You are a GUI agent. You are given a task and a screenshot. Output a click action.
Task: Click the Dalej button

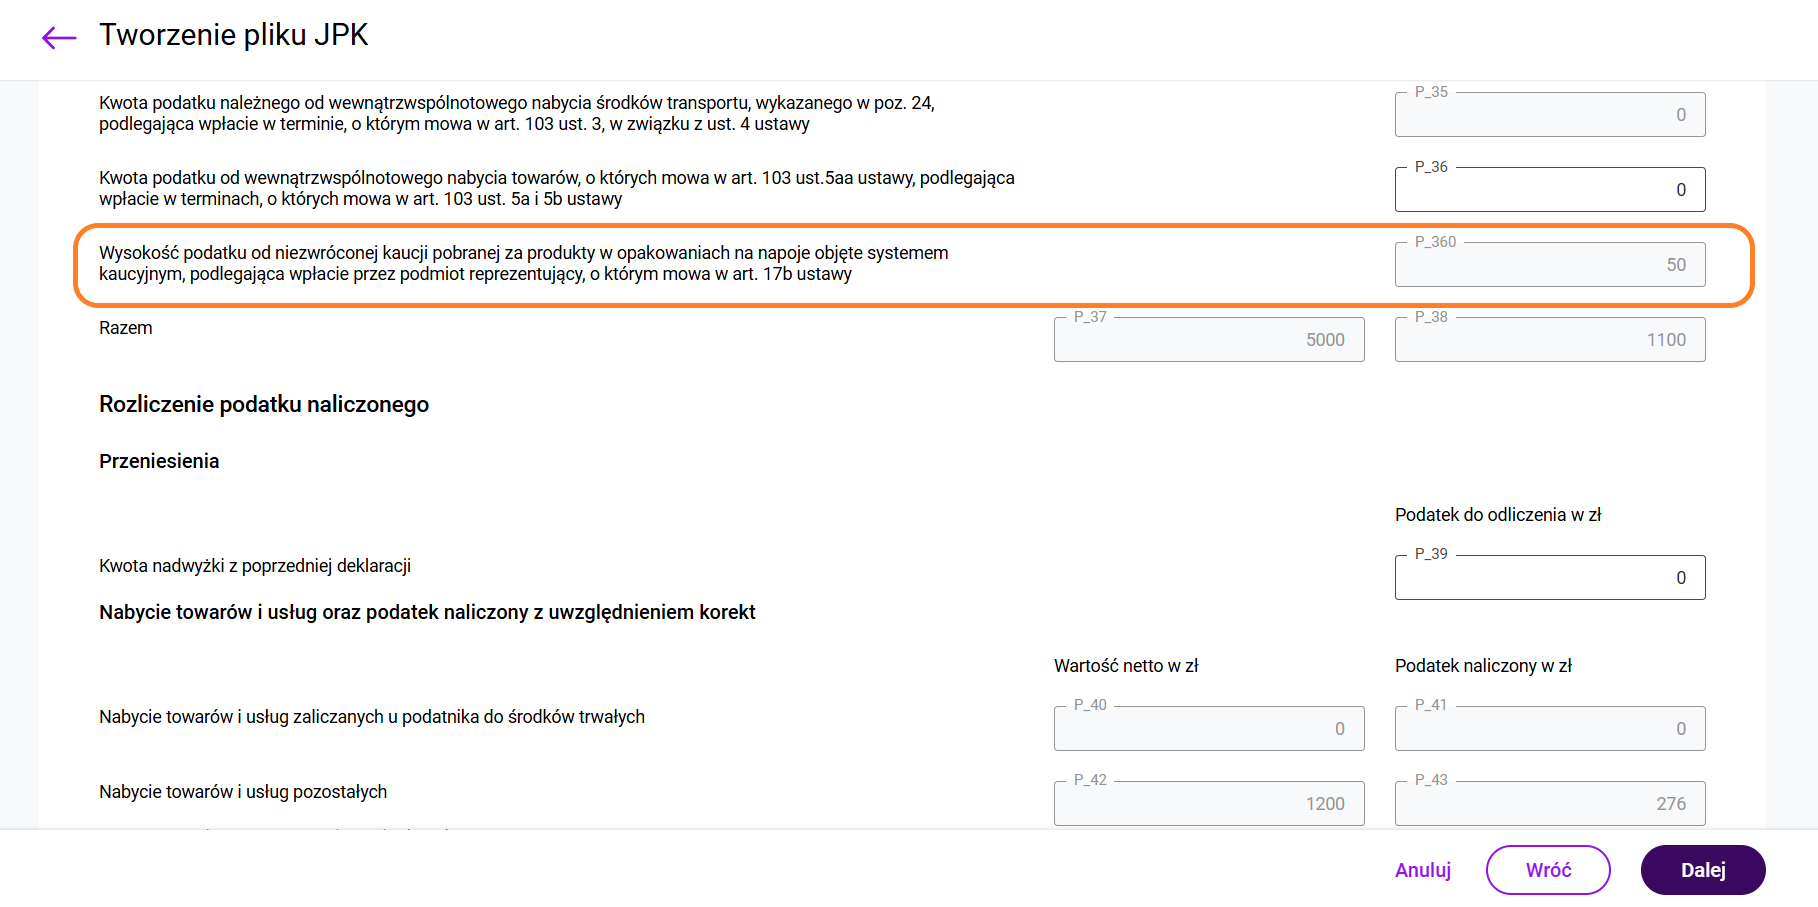point(1702,870)
